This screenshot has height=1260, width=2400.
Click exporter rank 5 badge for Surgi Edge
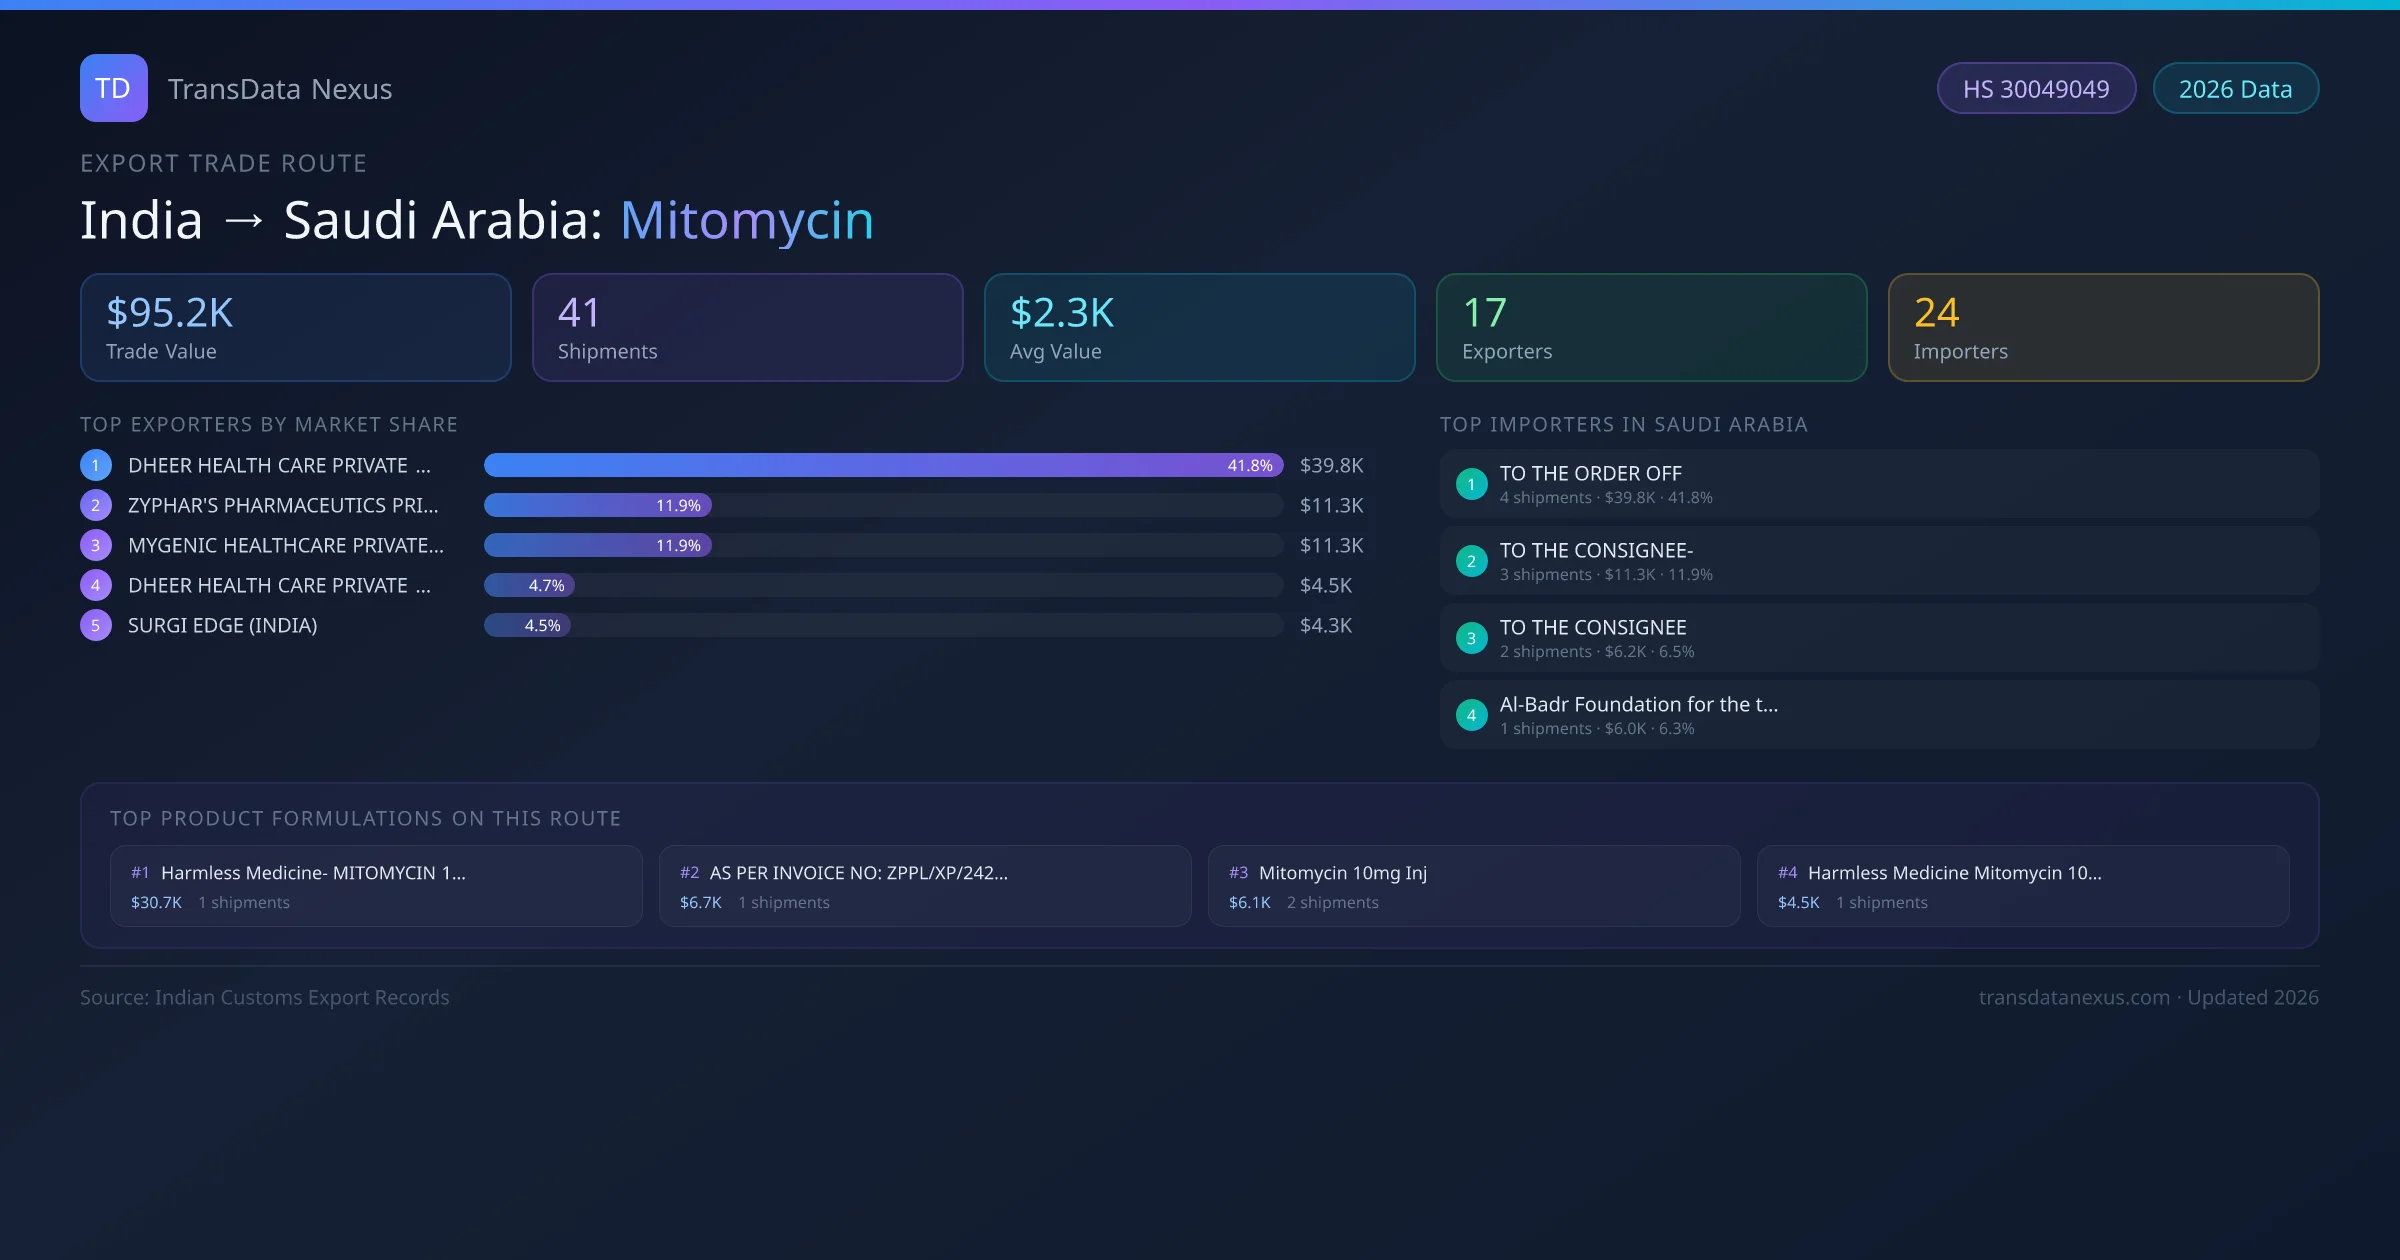(x=95, y=625)
